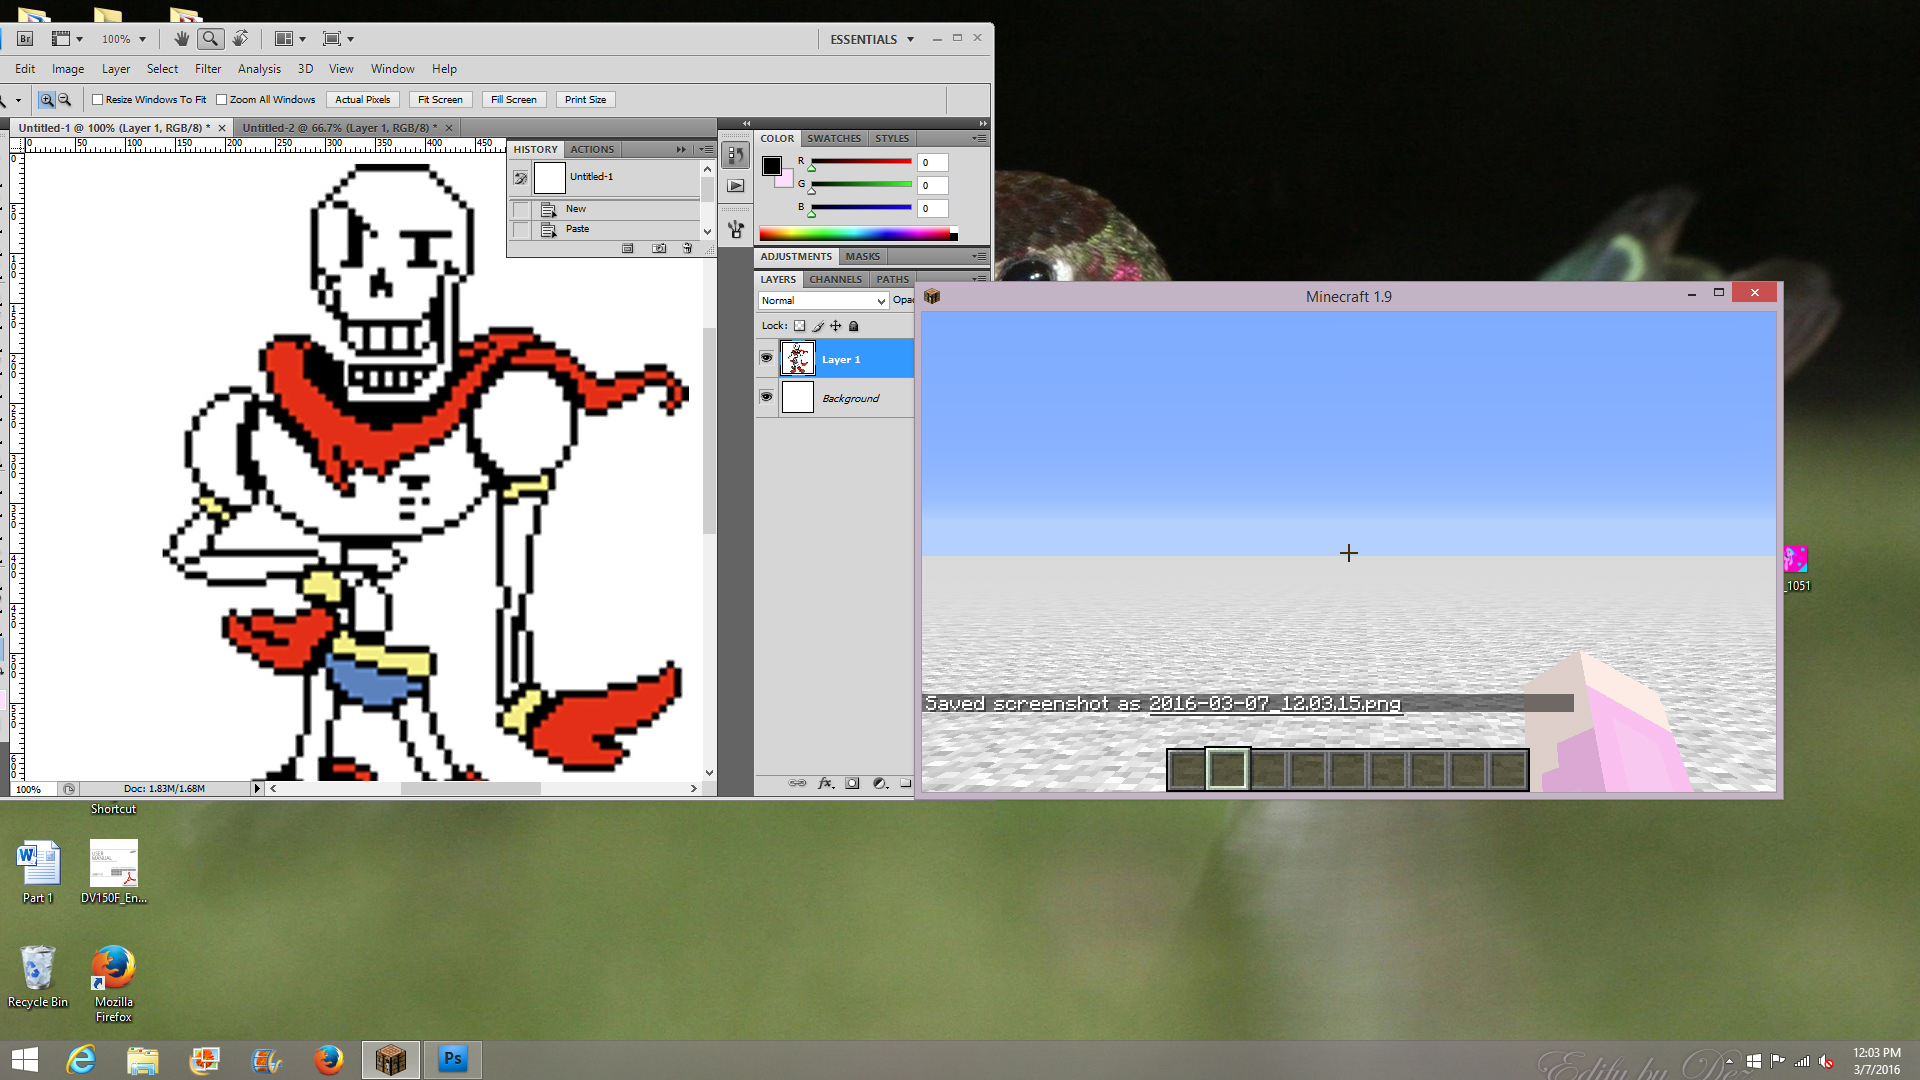Set history brush source for Untitled-1 snapshot
This screenshot has width=1920, height=1080.
[520, 178]
